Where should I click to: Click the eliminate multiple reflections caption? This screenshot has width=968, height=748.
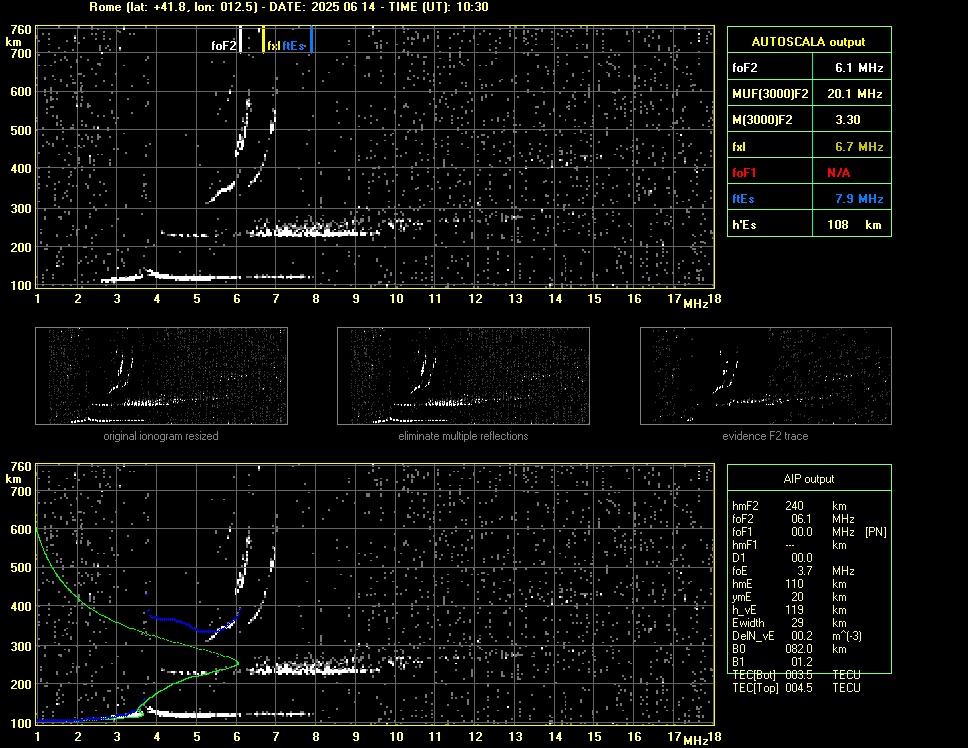pos(463,436)
